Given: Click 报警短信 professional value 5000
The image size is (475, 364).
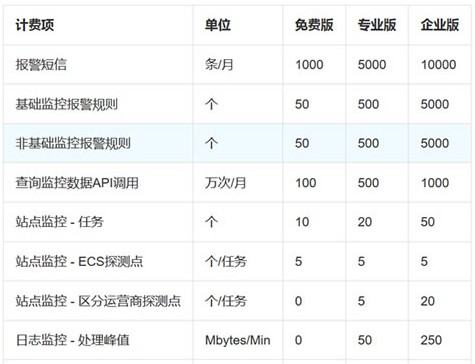Looking at the screenshot, I should [x=372, y=64].
